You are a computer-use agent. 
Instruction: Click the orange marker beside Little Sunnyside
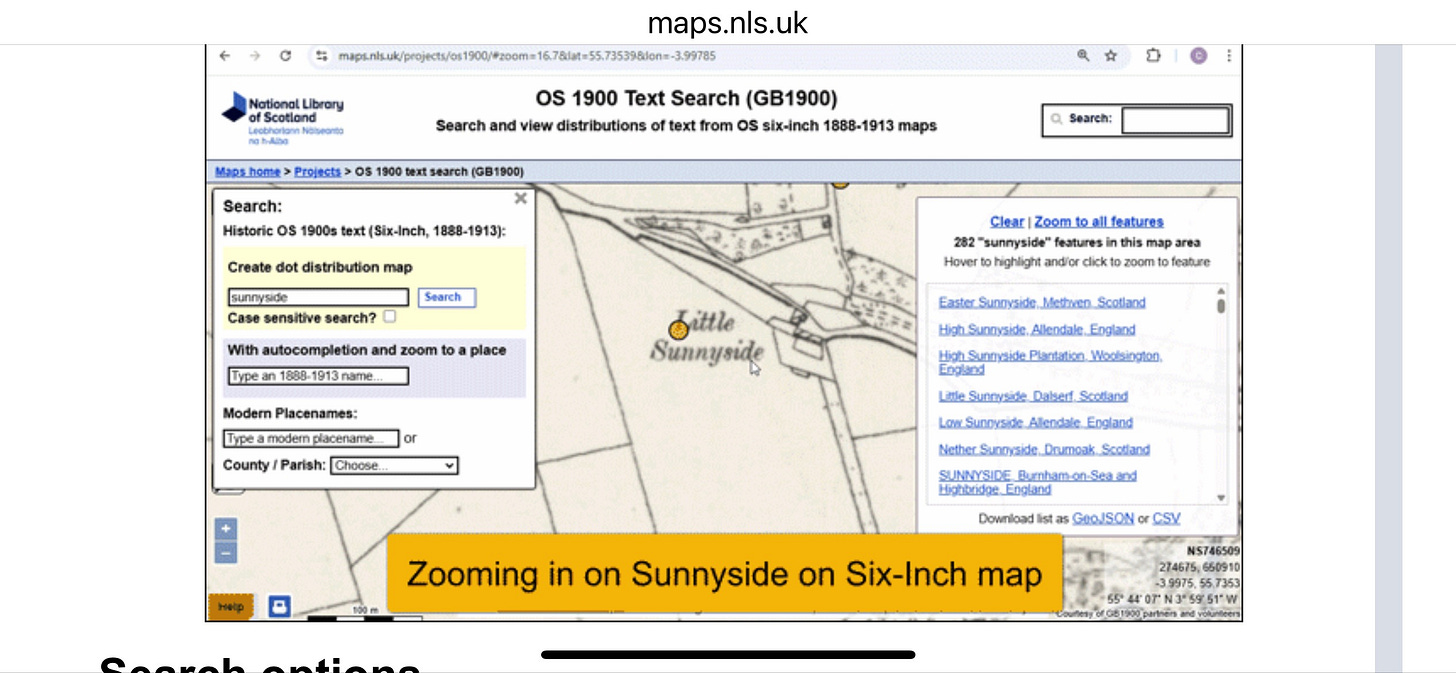pos(678,329)
